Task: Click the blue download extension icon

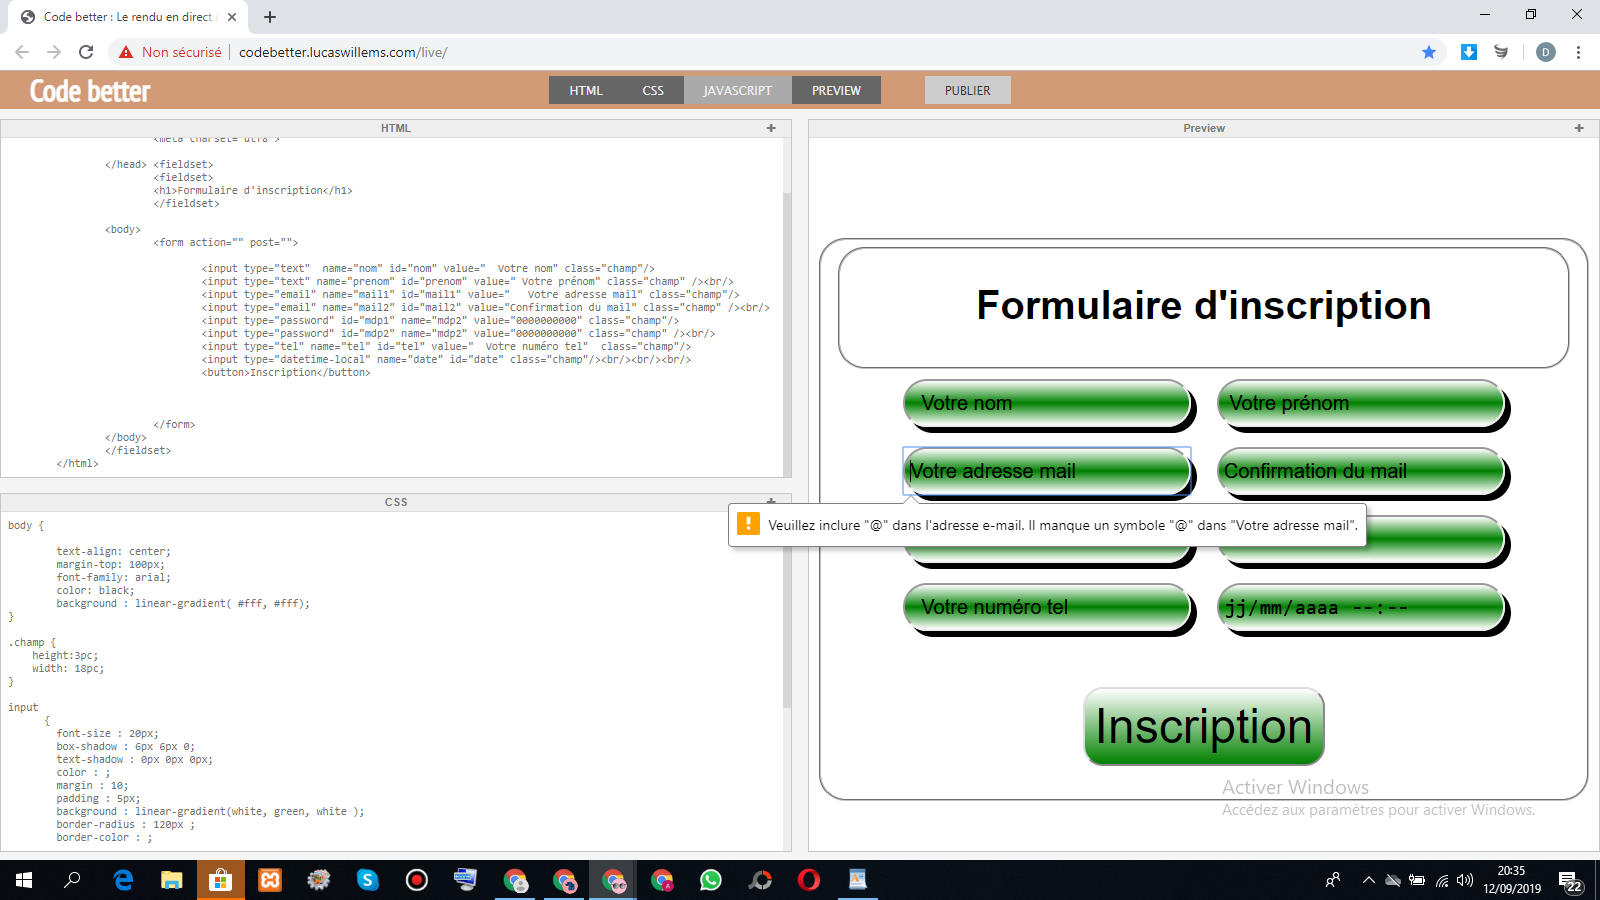Action: tap(1468, 52)
